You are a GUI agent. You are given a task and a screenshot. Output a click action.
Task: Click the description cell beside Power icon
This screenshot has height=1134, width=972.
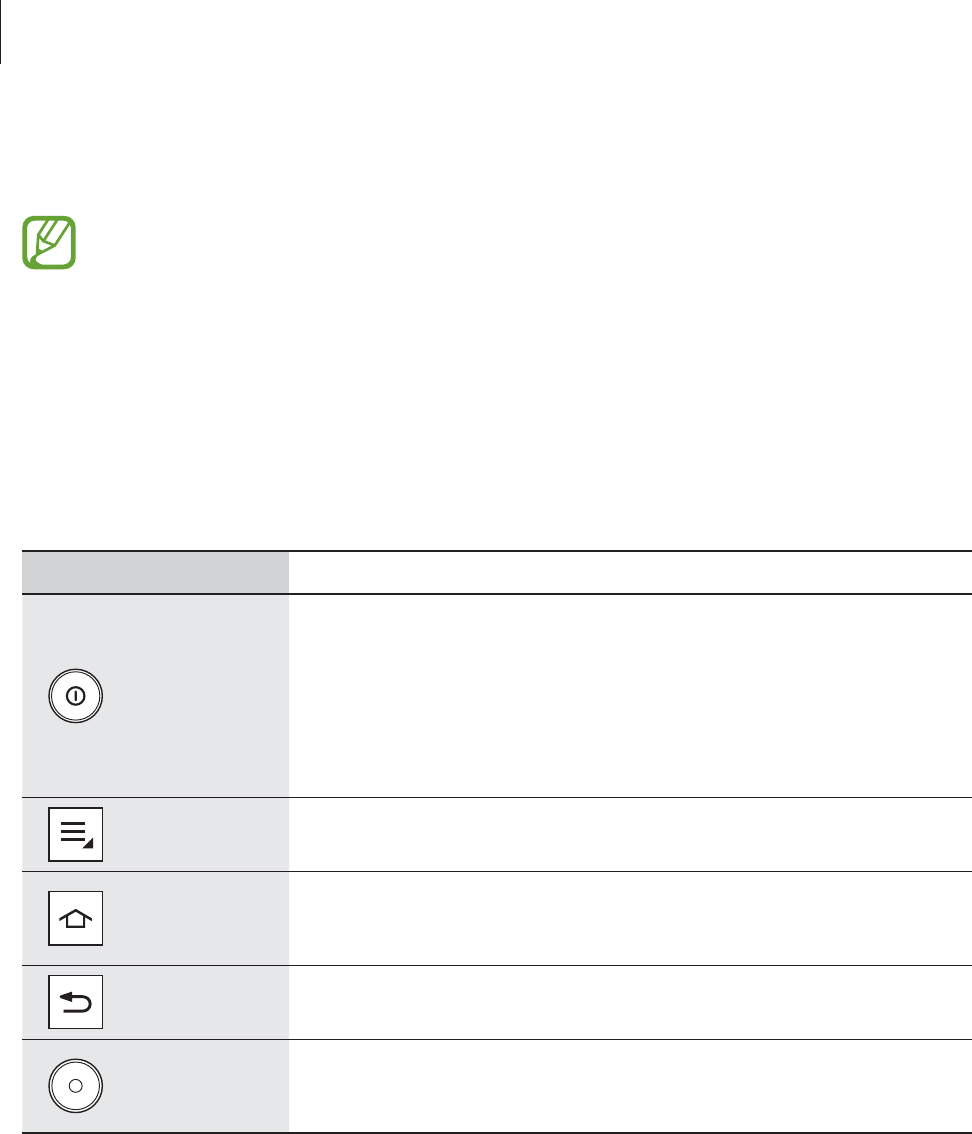(630, 696)
